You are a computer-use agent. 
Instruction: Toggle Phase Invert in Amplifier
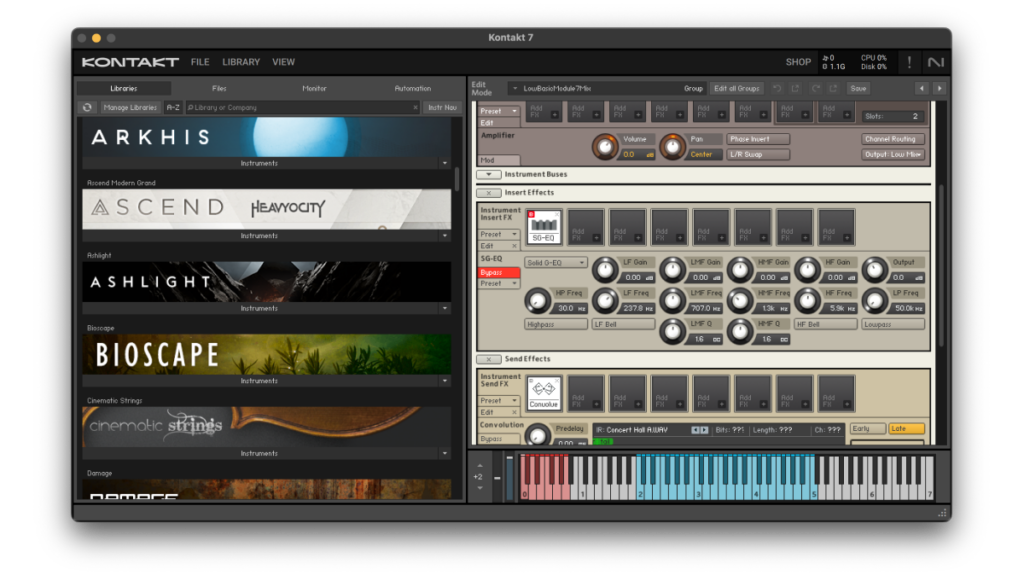758,139
